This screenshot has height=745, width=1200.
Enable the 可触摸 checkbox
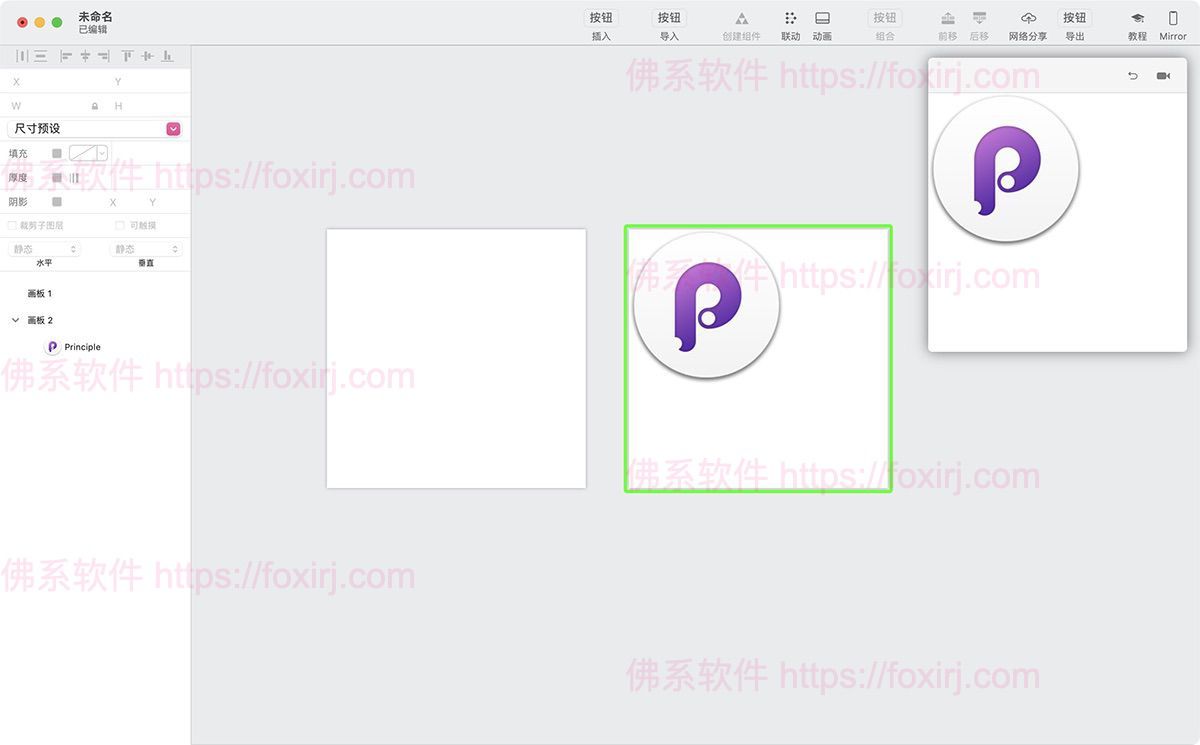click(x=119, y=225)
